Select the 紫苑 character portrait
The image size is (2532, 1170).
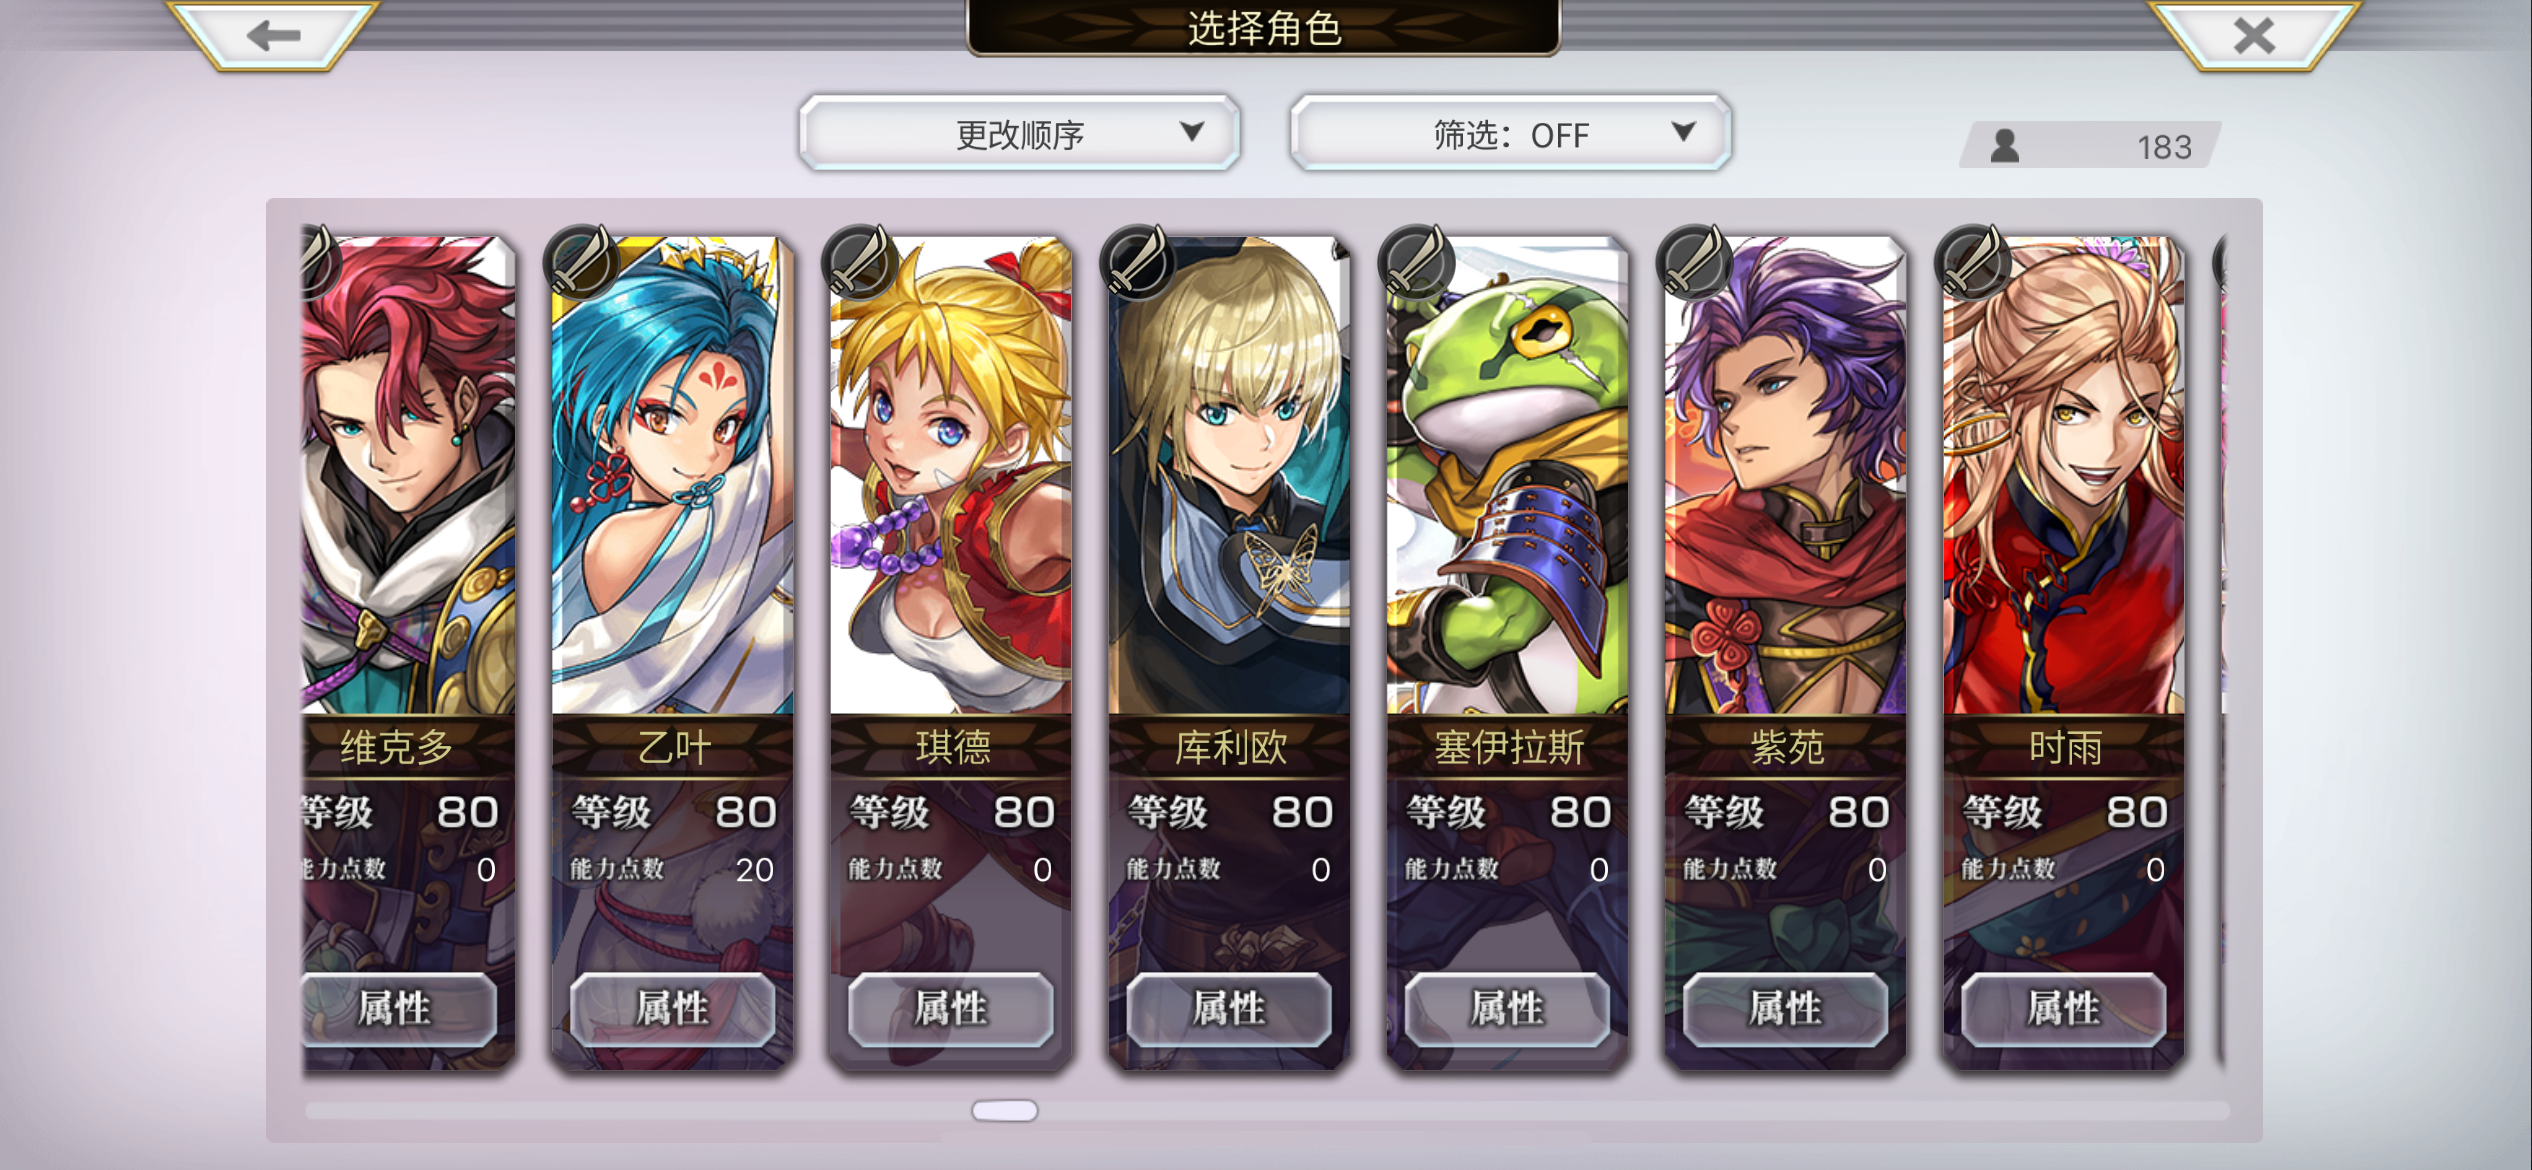coord(1785,475)
